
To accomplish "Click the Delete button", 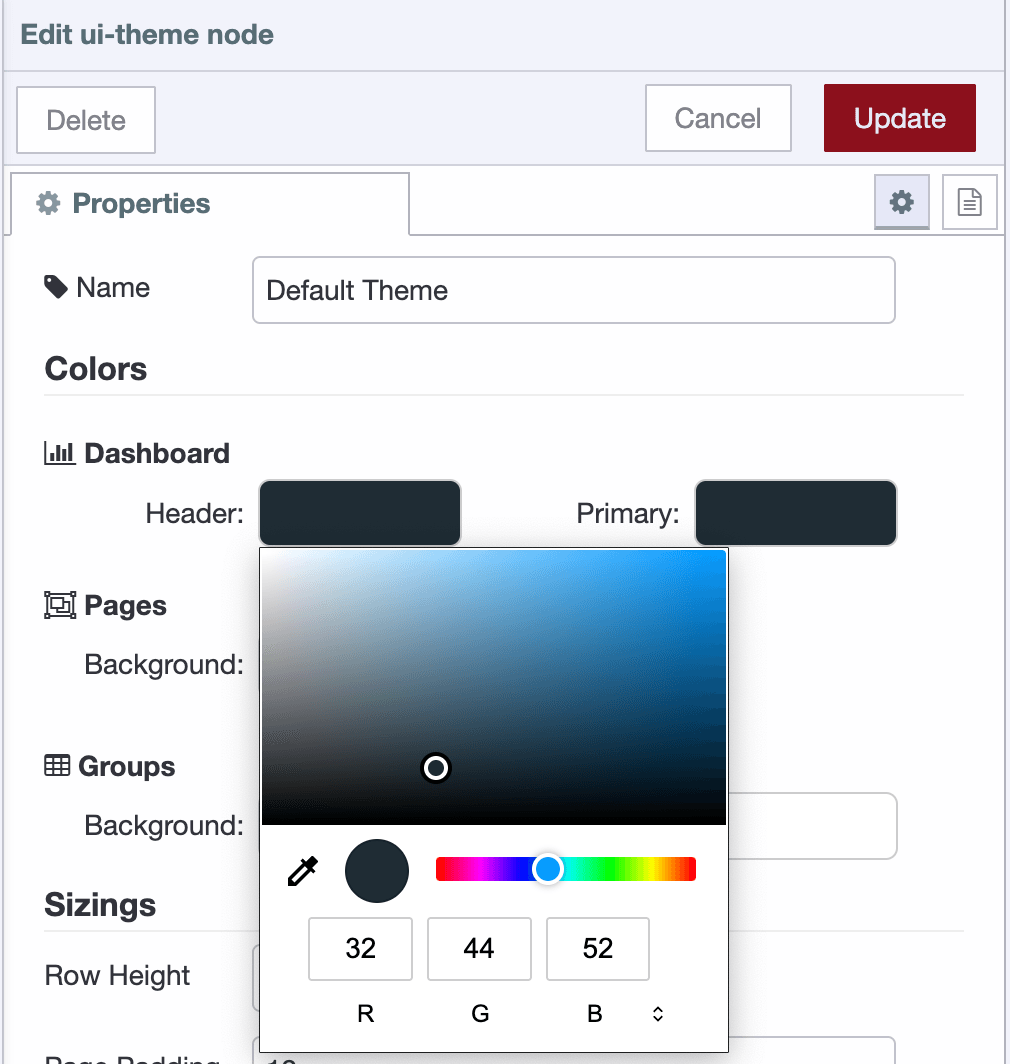I will 85,119.
